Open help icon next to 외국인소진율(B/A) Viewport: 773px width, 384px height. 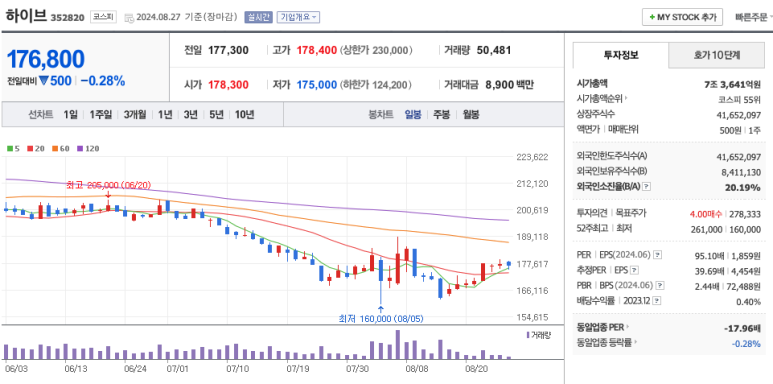(647, 187)
